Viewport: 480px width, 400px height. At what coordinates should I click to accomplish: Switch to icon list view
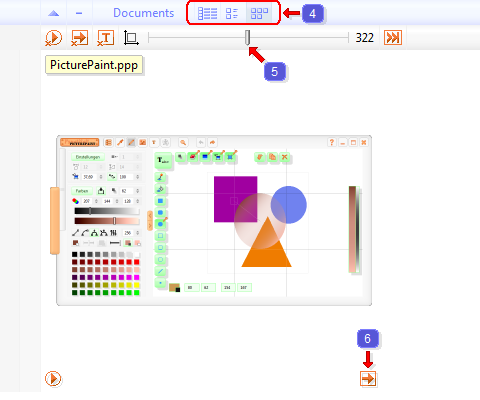tap(232, 14)
